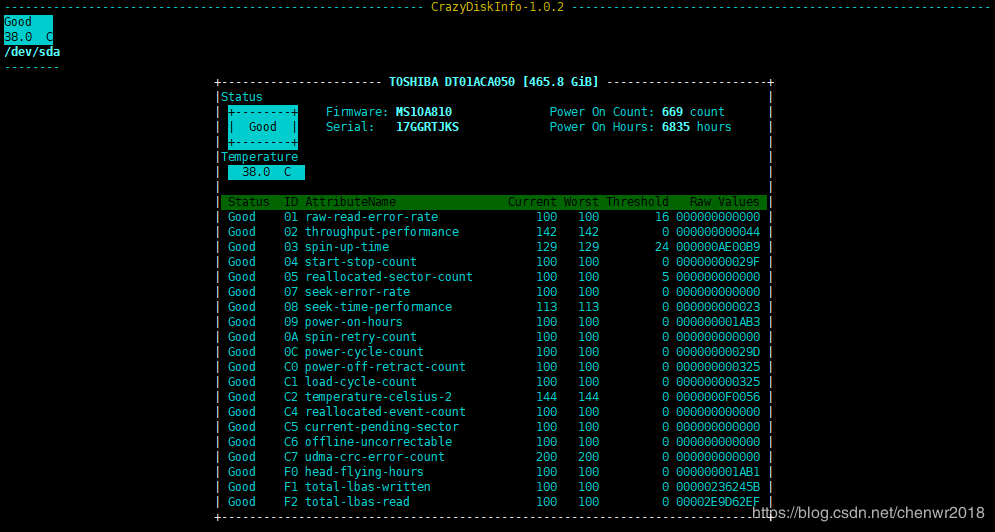Viewport: 995px width, 532px height.
Task: Select the reallocated-event-count attribute row
Action: pyautogui.click(x=494, y=412)
